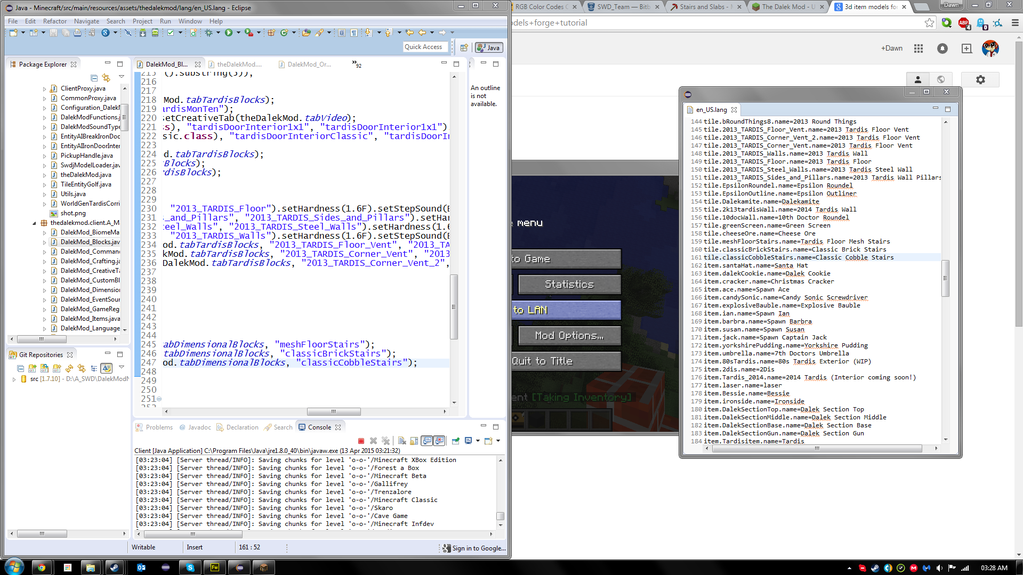Click the Google notifications bell icon
Viewport: 1023px width, 575px height.
942,48
